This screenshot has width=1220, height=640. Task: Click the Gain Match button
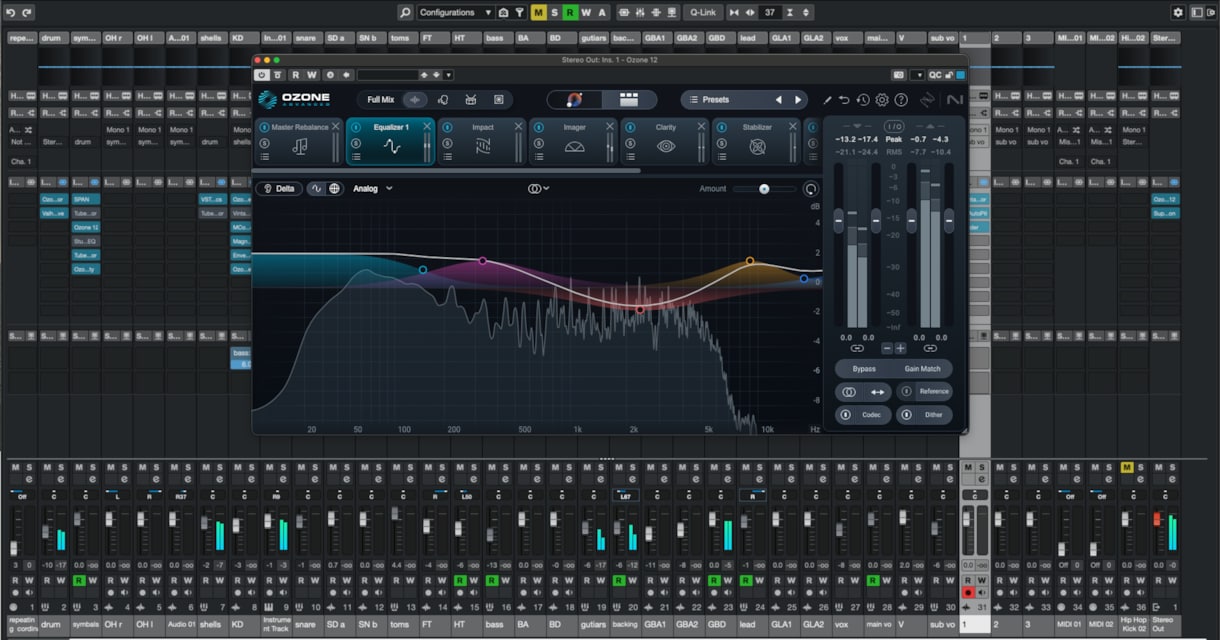(x=922, y=369)
